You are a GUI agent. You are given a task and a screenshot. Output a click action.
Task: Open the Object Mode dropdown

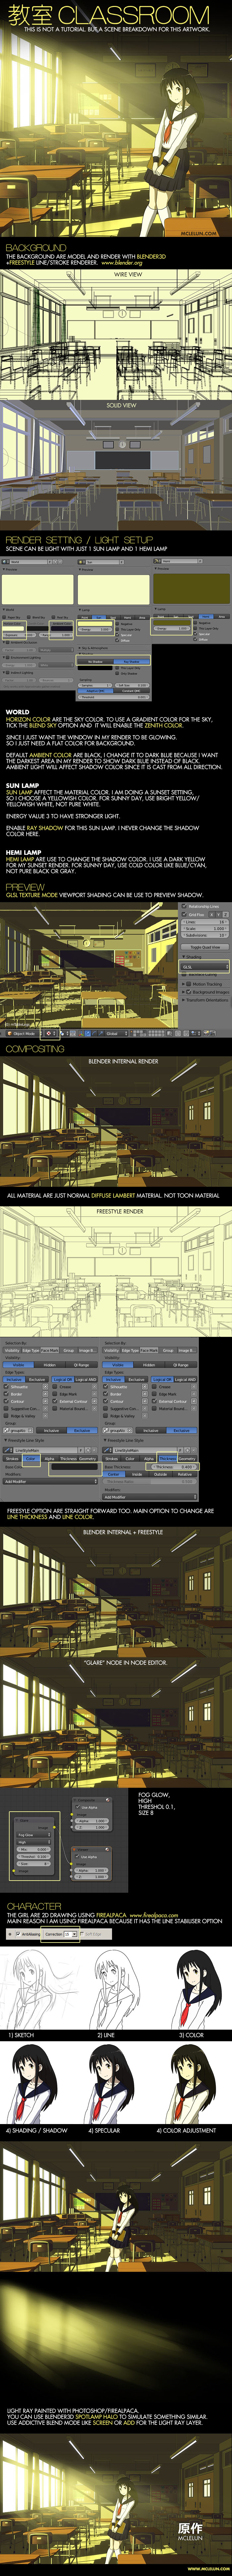pyautogui.click(x=22, y=1034)
